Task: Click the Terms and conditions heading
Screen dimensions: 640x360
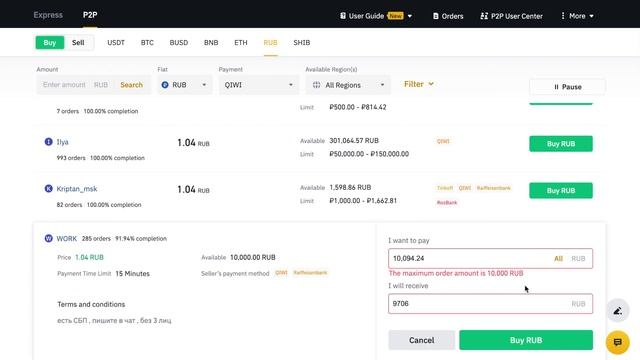Action: (x=91, y=304)
